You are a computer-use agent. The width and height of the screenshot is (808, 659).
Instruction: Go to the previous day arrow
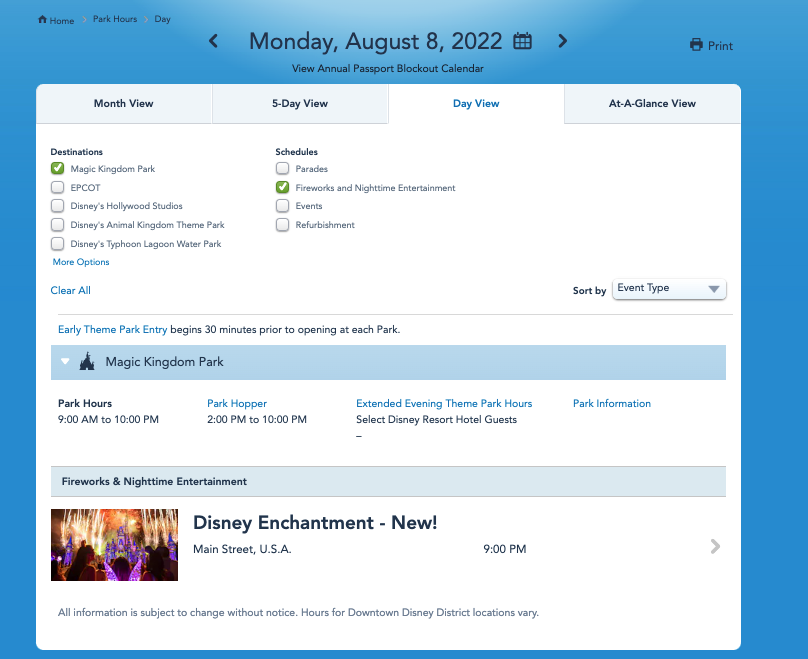pyautogui.click(x=213, y=41)
